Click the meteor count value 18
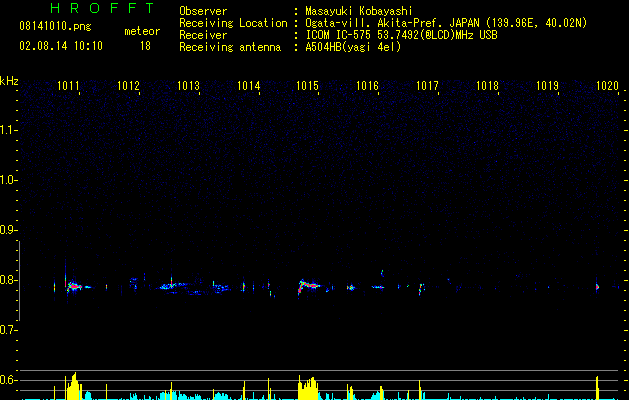The image size is (629, 400). (145, 46)
